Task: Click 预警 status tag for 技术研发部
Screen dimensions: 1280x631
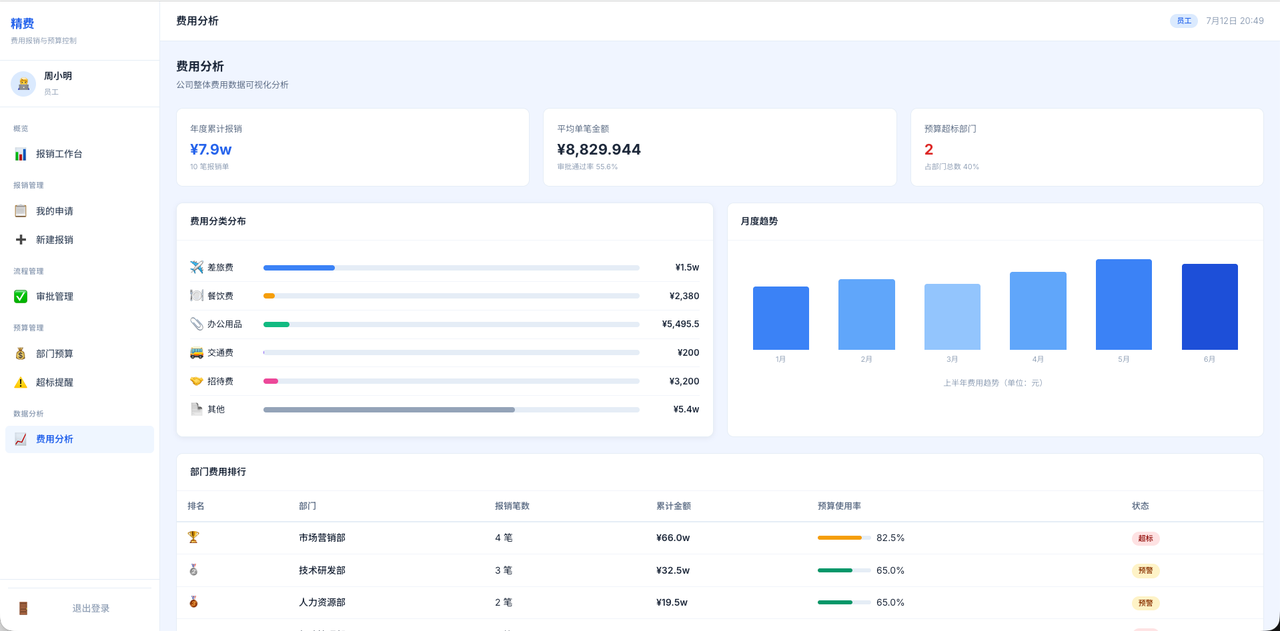Action: pyautogui.click(x=1145, y=571)
